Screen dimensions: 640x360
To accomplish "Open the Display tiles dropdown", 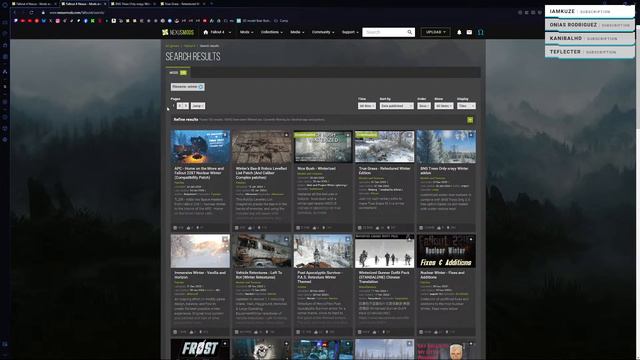I will coord(466,106).
